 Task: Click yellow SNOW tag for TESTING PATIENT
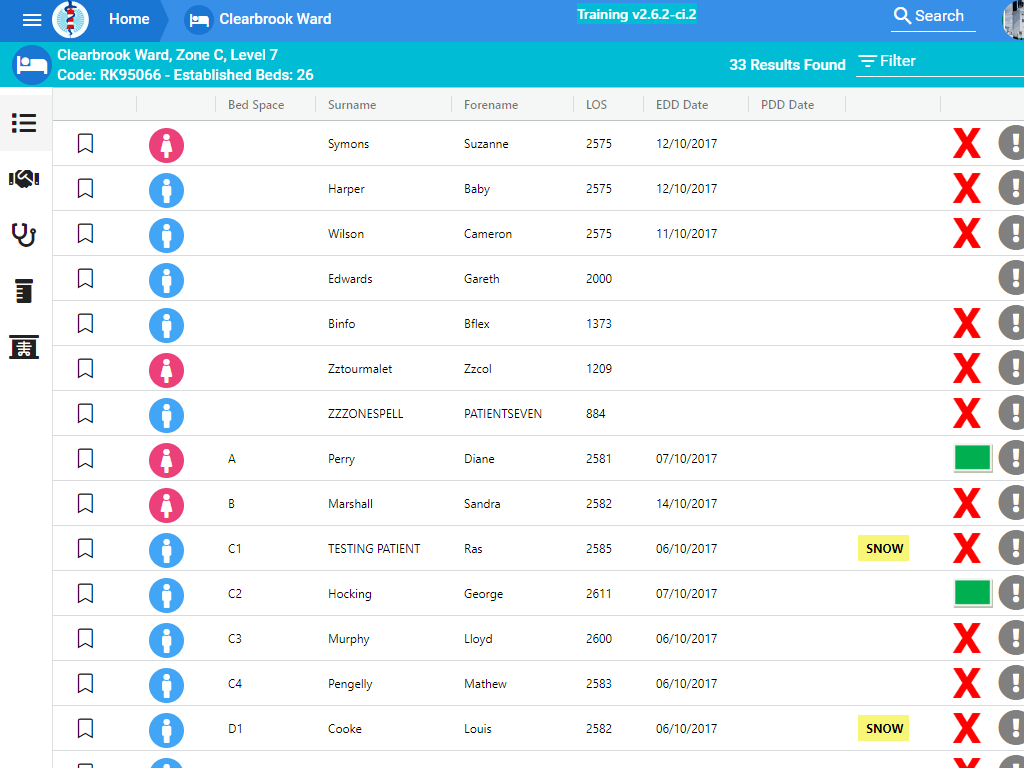(884, 549)
